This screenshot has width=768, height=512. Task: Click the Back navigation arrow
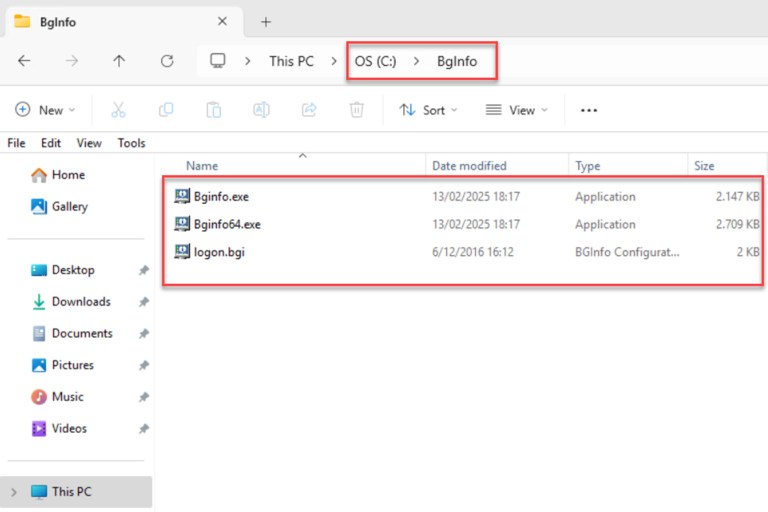tap(24, 61)
